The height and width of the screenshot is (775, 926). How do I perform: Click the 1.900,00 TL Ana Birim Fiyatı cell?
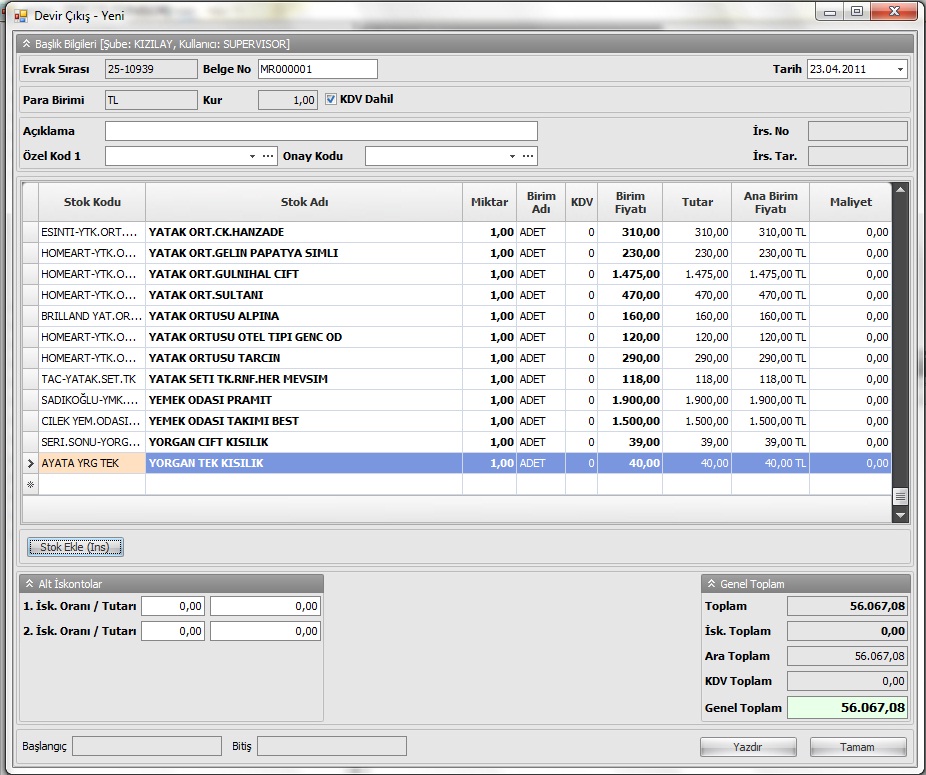tap(771, 400)
